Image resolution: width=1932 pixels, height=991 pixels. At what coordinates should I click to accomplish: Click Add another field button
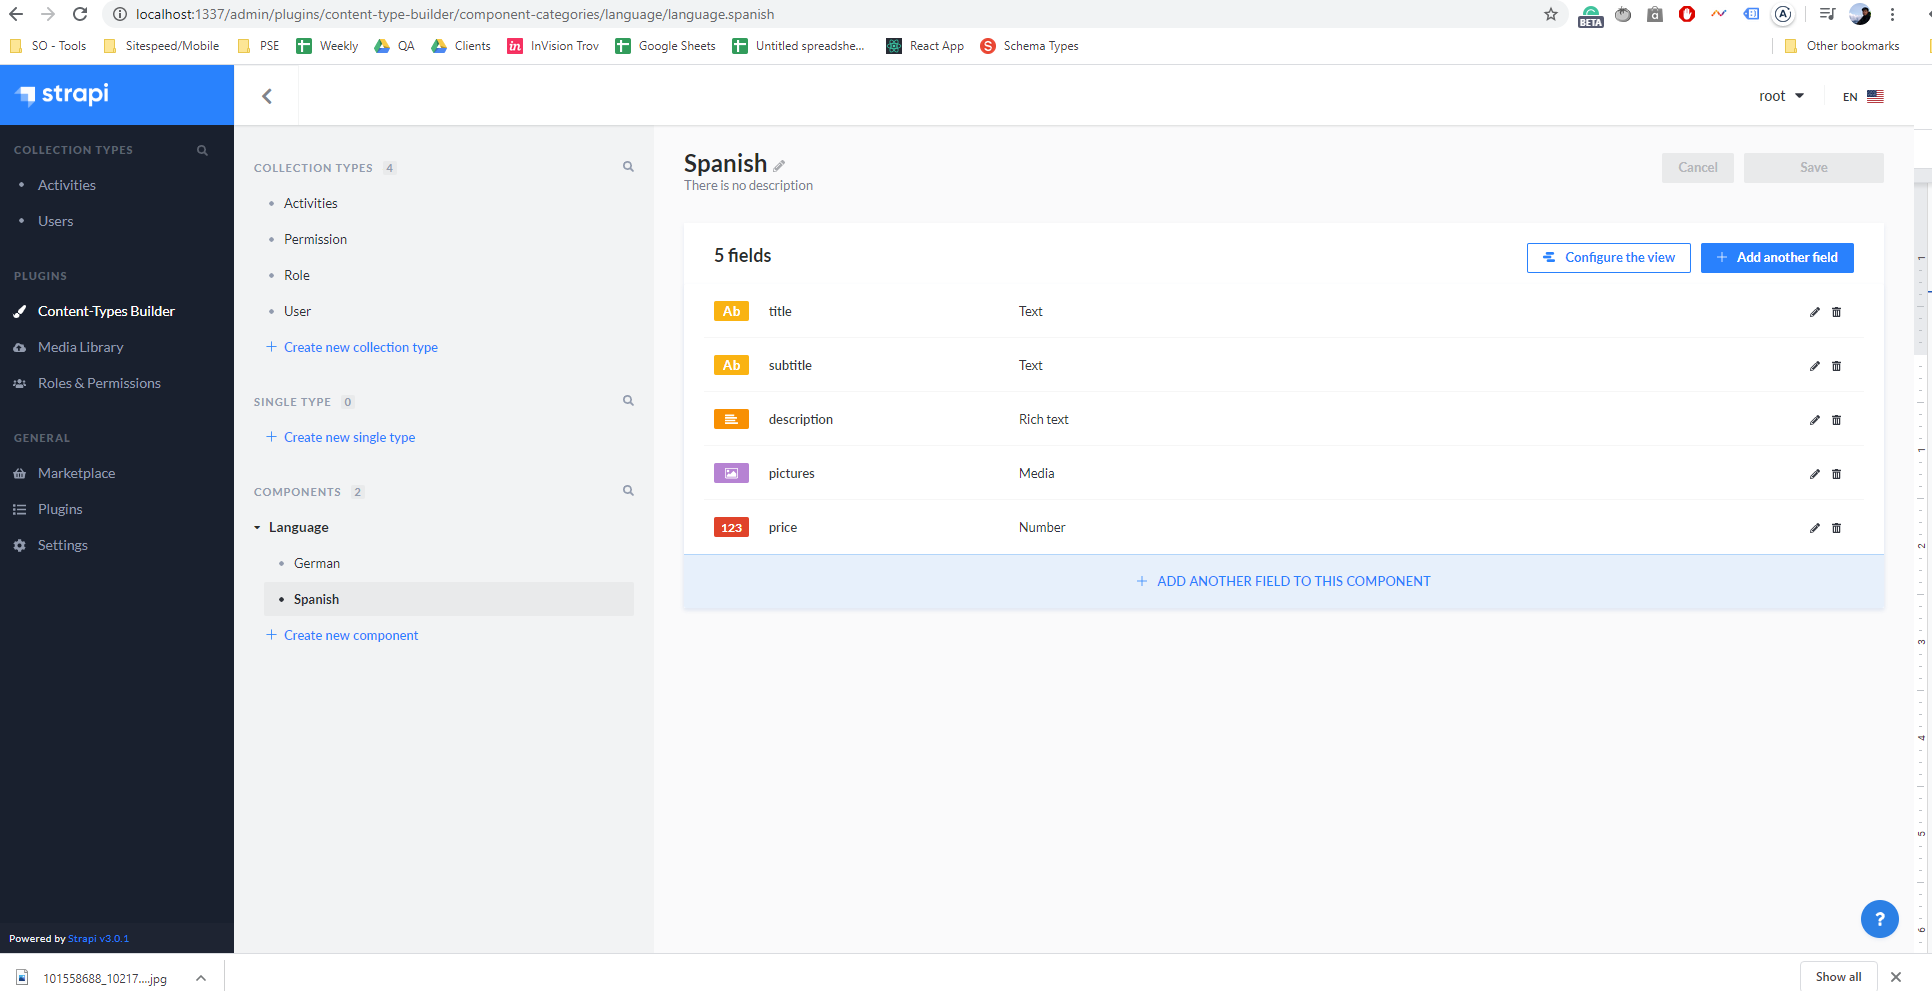1777,258
